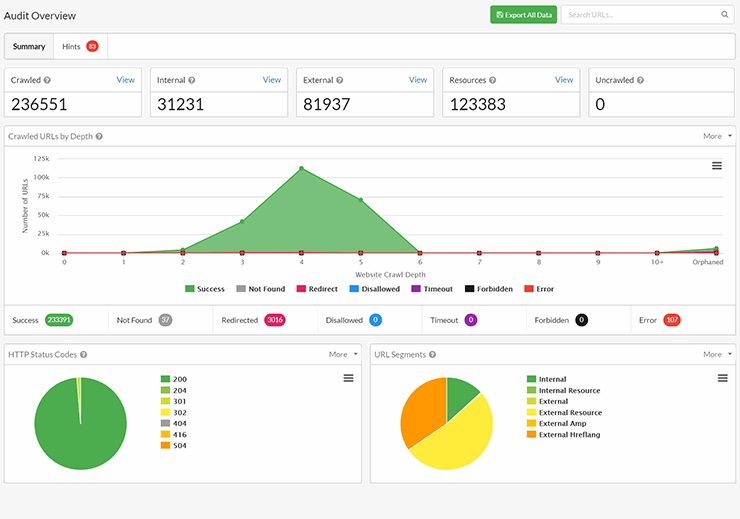Click the Forbidden black zero badge
This screenshot has height=519, width=740.
581,320
